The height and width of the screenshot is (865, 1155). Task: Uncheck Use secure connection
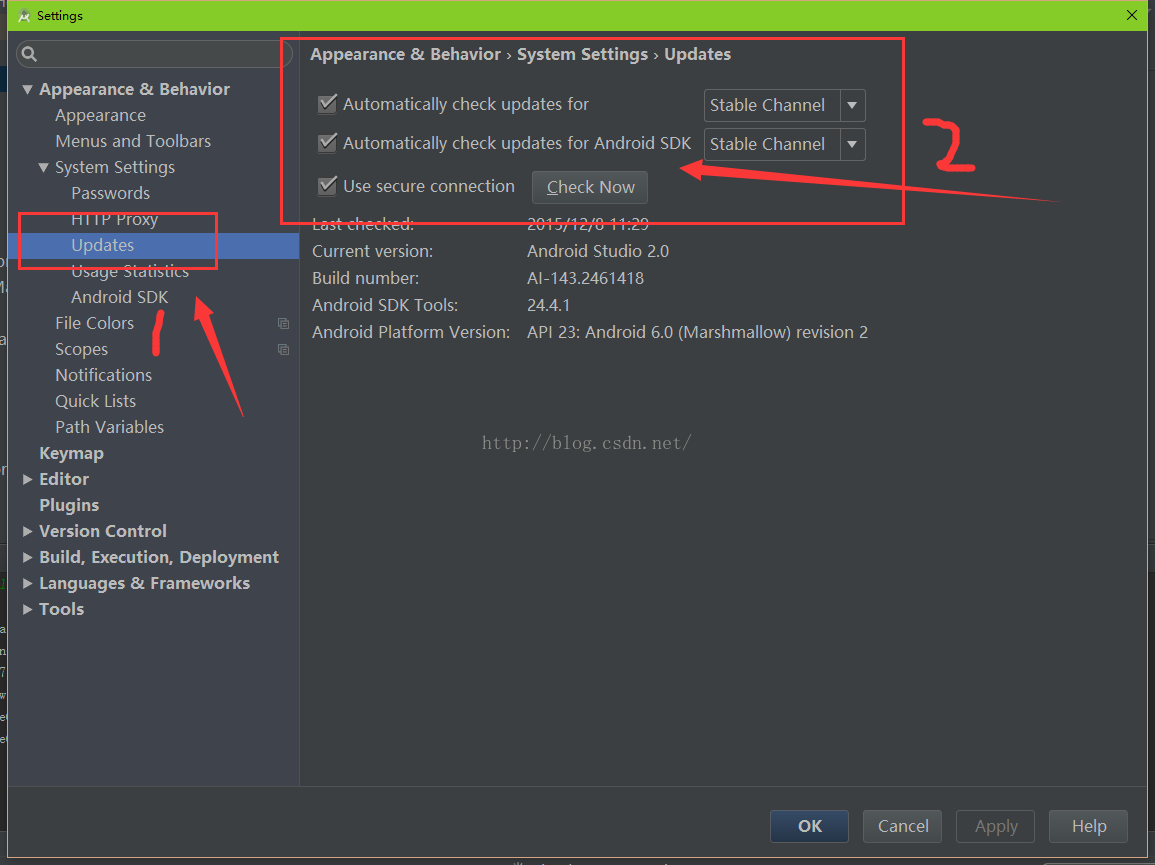[327, 186]
